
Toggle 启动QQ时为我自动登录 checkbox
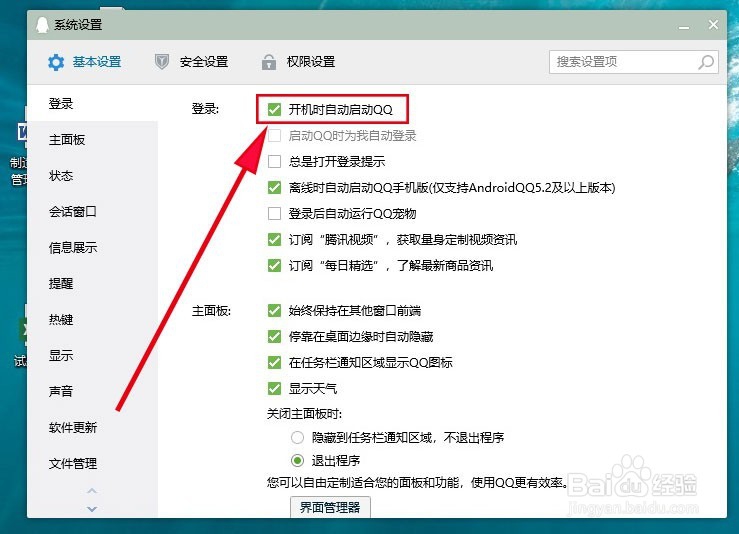pos(274,136)
